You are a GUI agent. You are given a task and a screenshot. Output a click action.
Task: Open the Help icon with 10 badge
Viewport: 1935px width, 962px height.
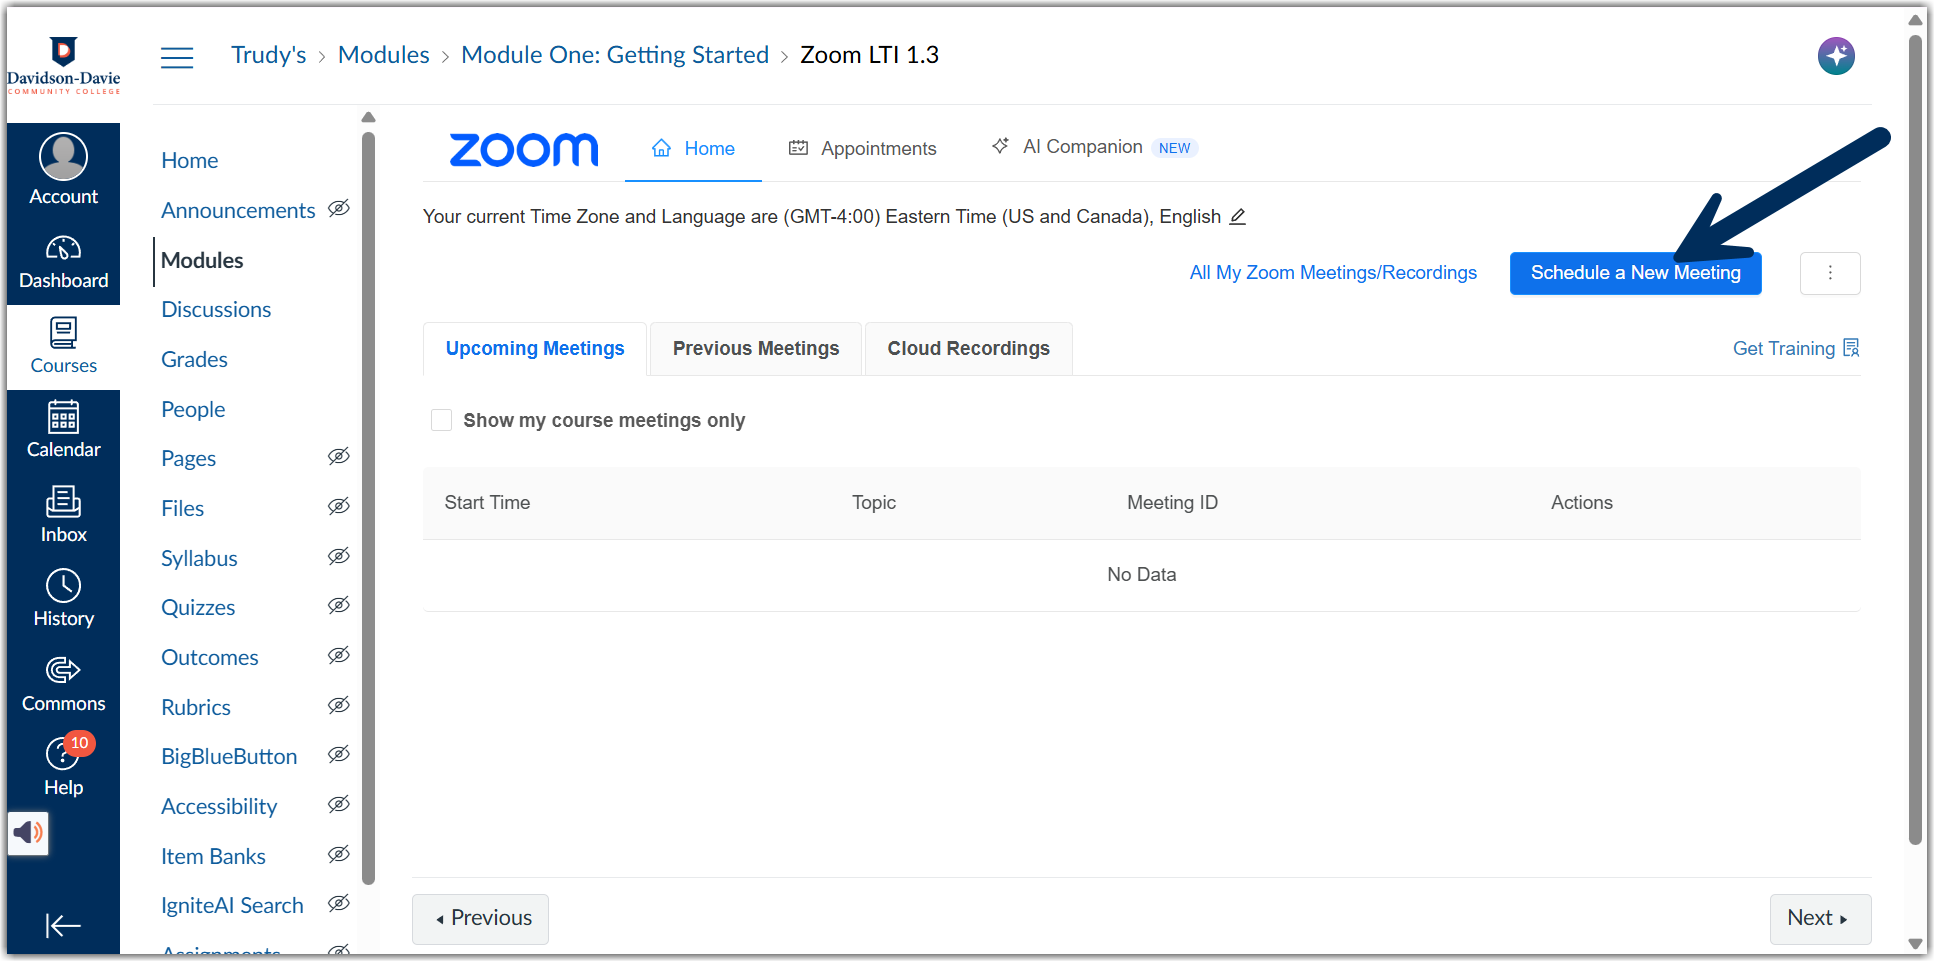coord(63,754)
